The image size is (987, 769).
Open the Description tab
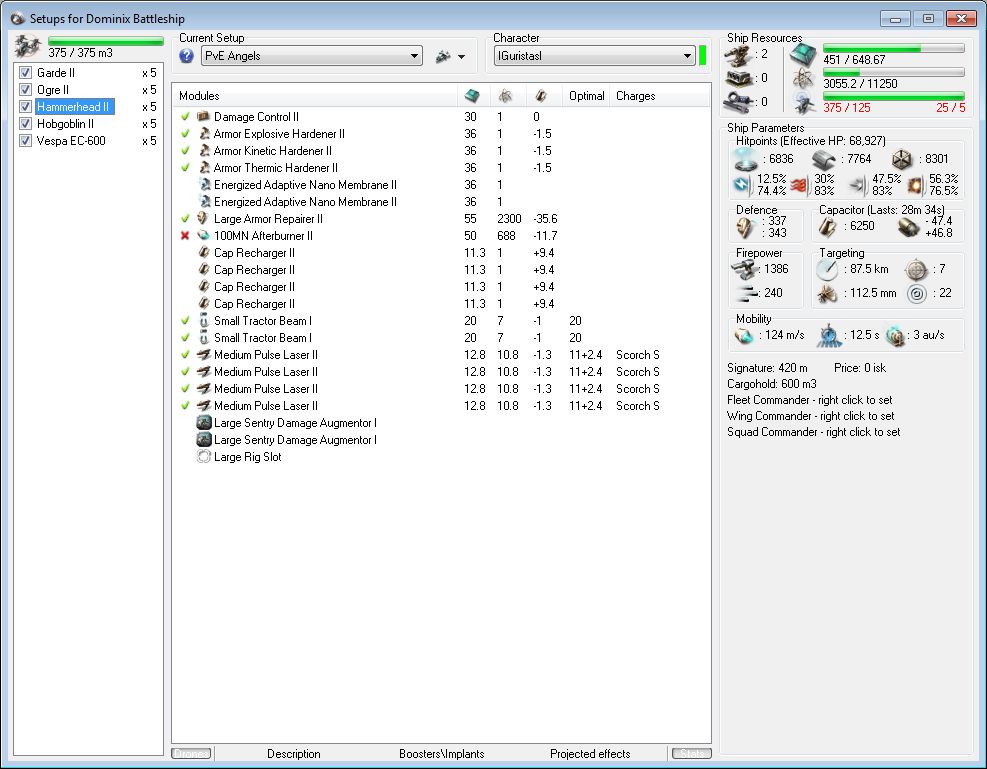tap(293, 753)
